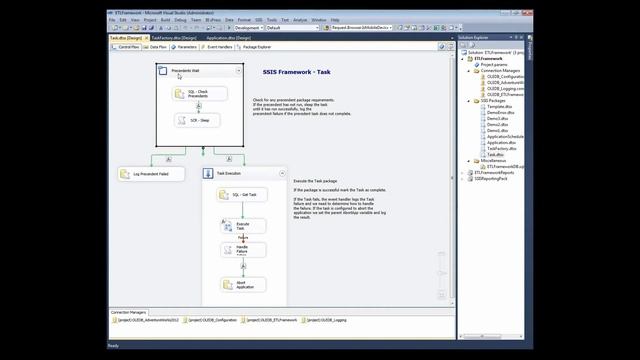640x360 pixels.
Task: Select TaskFactory.dtsx in Solution Explorer
Action: pyautogui.click(x=502, y=149)
